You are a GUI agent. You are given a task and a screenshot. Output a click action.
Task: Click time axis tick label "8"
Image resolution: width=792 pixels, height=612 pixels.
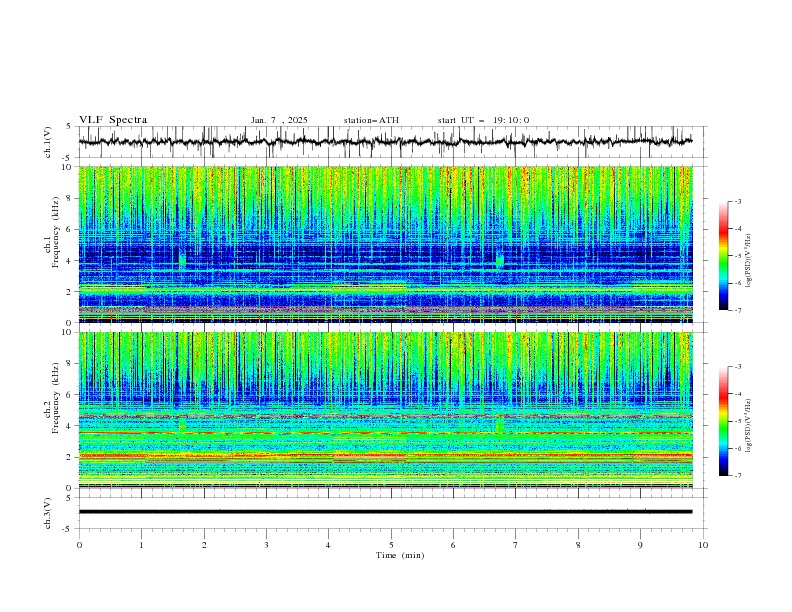pos(578,545)
